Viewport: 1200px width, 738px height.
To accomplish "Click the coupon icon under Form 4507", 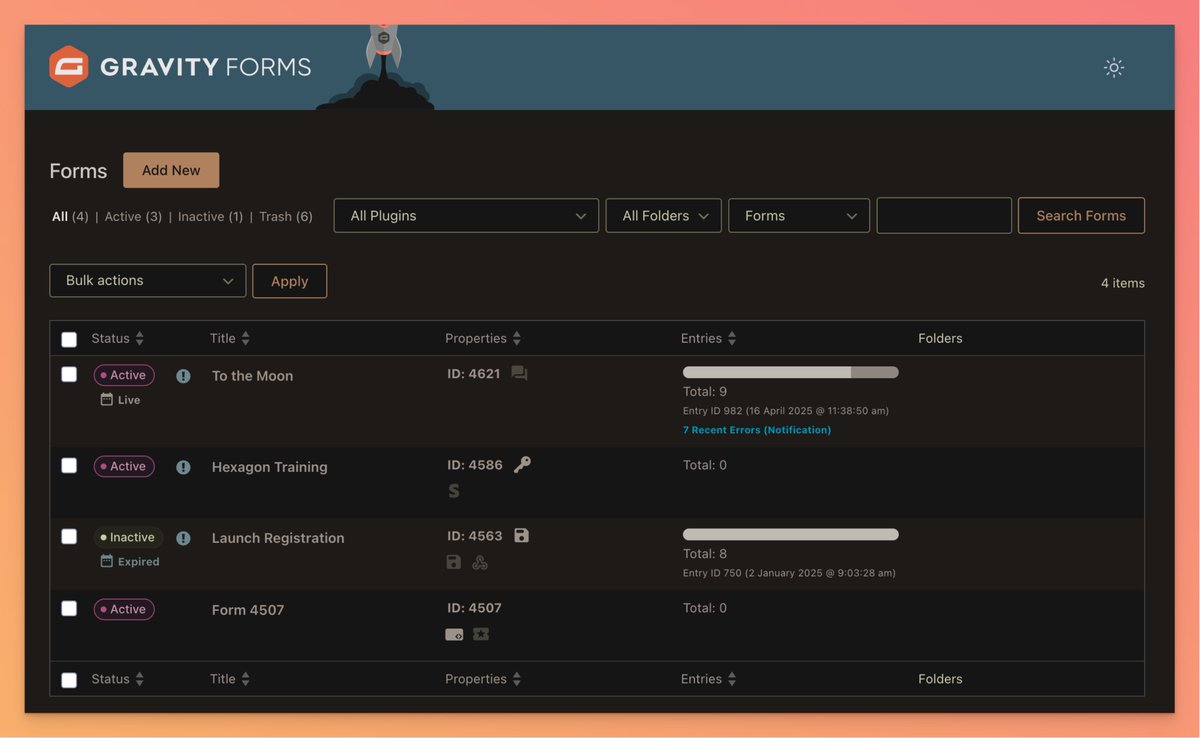I will [481, 633].
